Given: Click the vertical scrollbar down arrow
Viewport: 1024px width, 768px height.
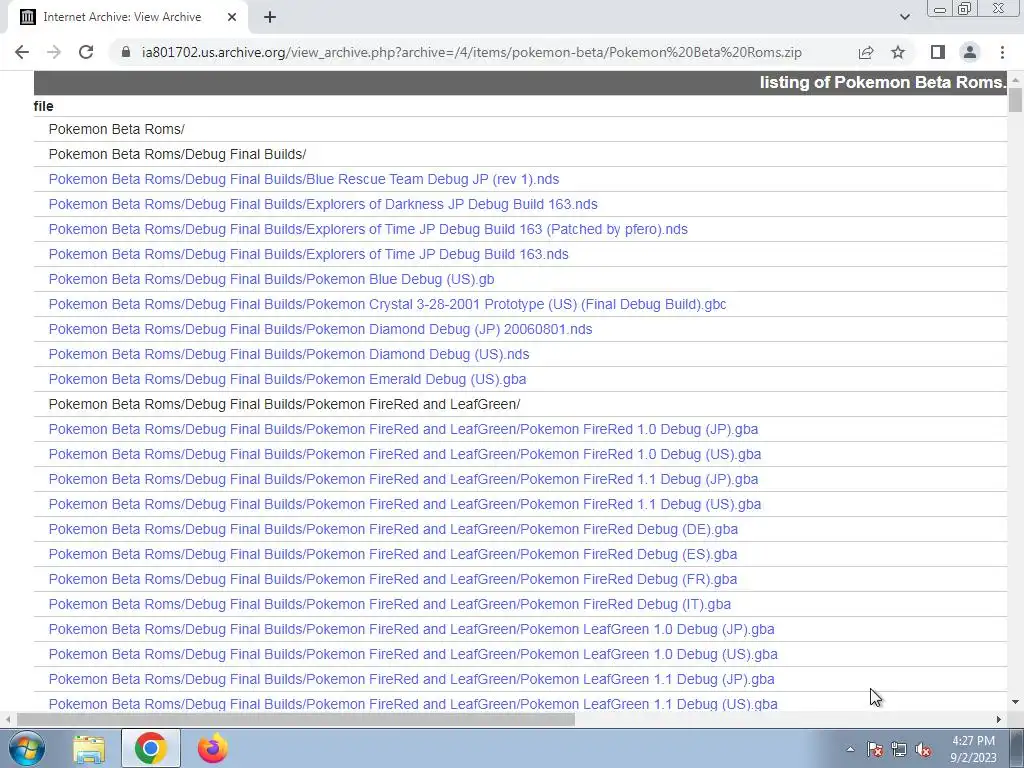Looking at the screenshot, I should [1015, 703].
